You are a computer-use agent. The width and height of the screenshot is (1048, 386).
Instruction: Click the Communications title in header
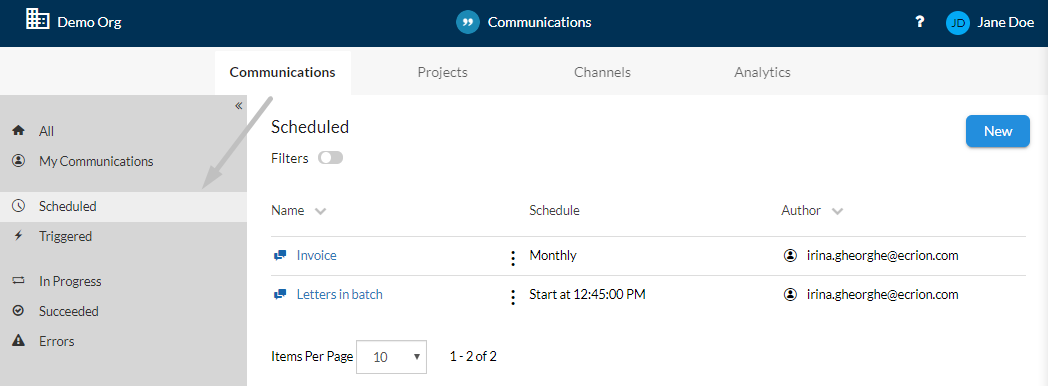click(539, 22)
